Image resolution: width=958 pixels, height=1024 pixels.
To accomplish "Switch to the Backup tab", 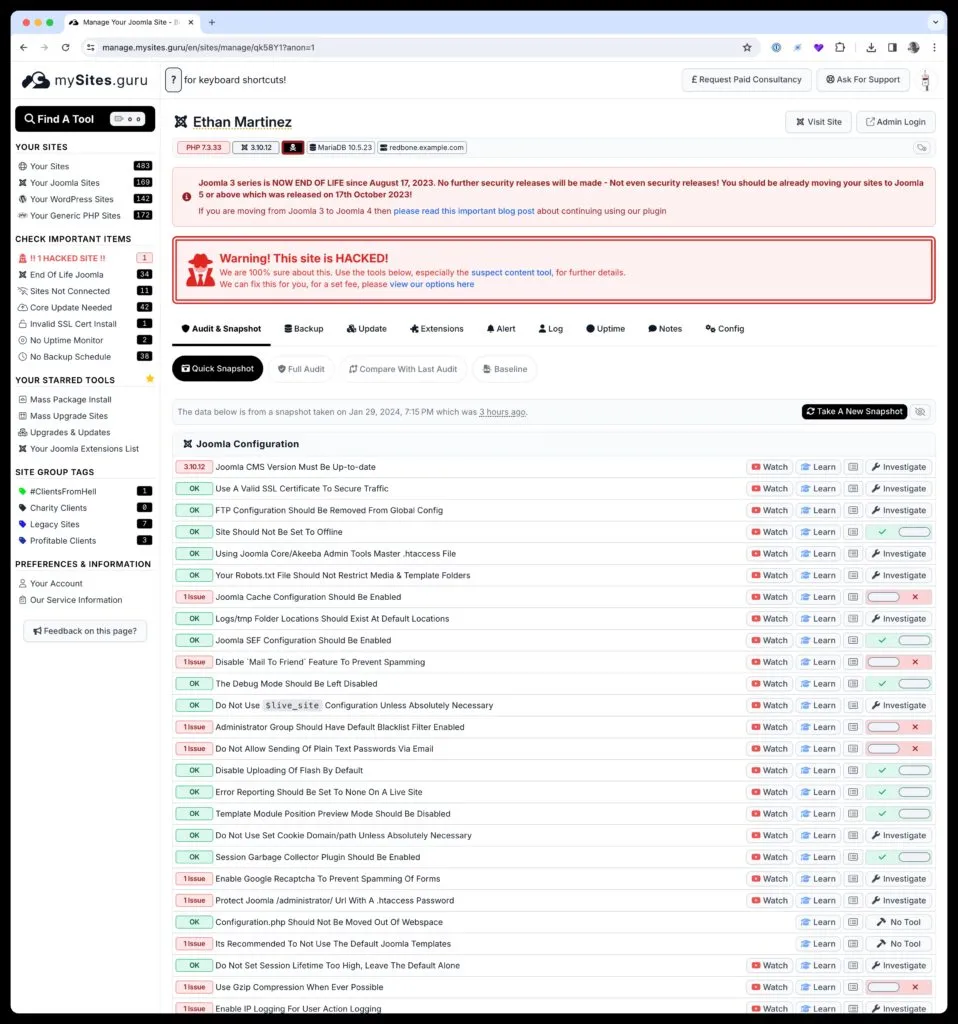I will pos(303,328).
